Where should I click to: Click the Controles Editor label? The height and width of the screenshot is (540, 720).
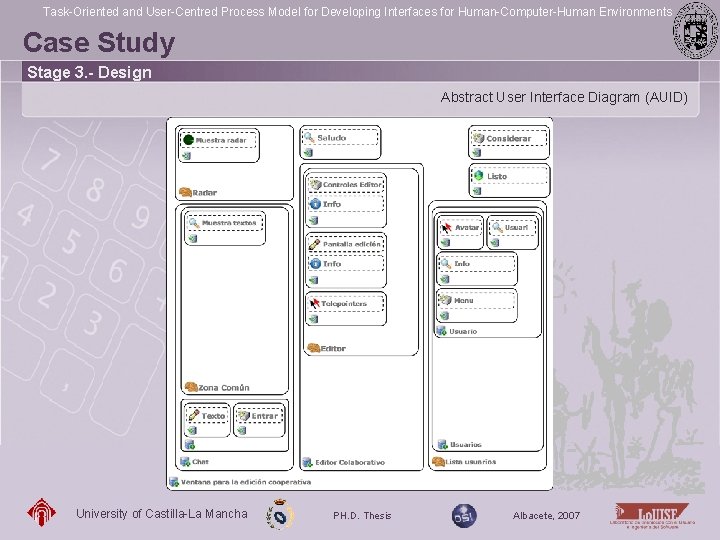pyautogui.click(x=352, y=185)
